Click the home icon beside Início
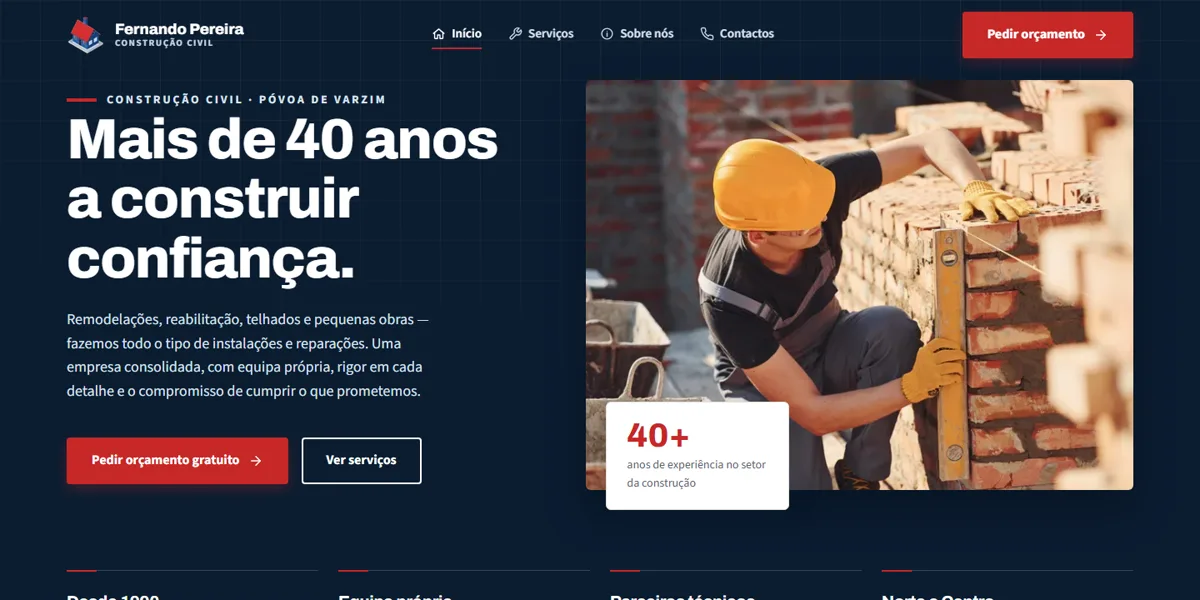Image resolution: width=1200 pixels, height=600 pixels. [x=438, y=34]
